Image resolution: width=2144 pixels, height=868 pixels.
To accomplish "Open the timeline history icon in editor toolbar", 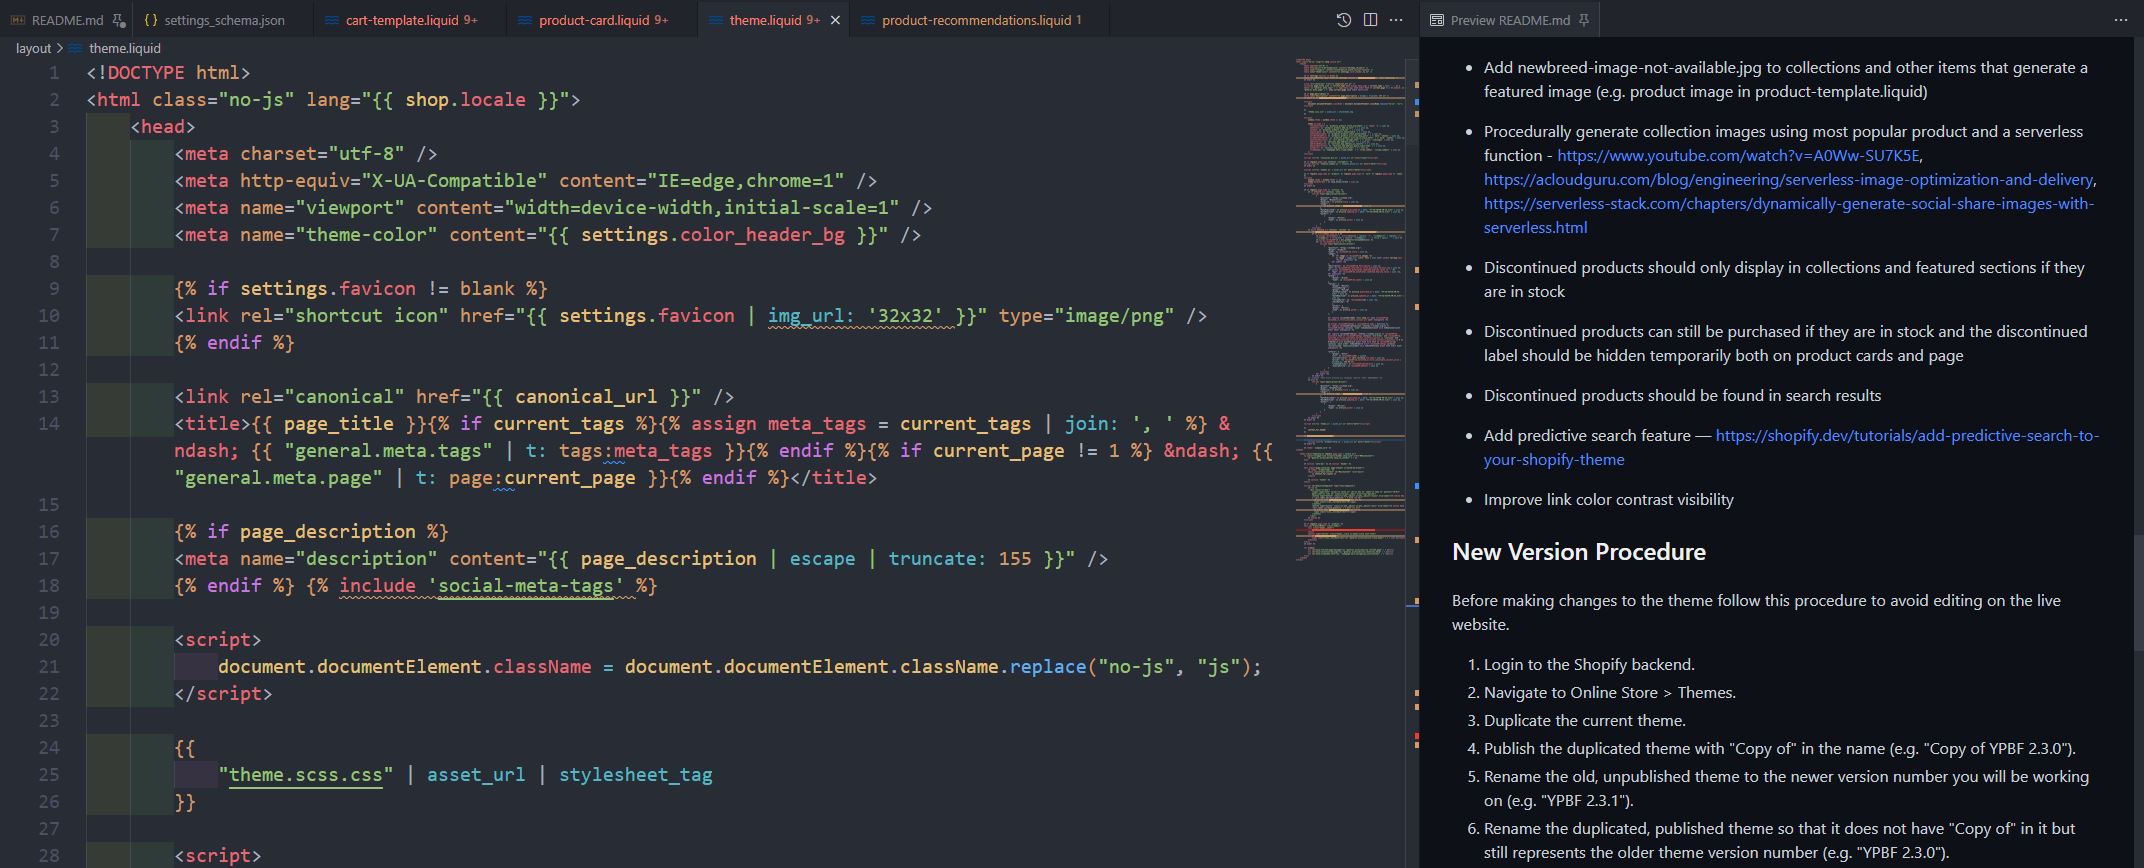I will 1344,20.
